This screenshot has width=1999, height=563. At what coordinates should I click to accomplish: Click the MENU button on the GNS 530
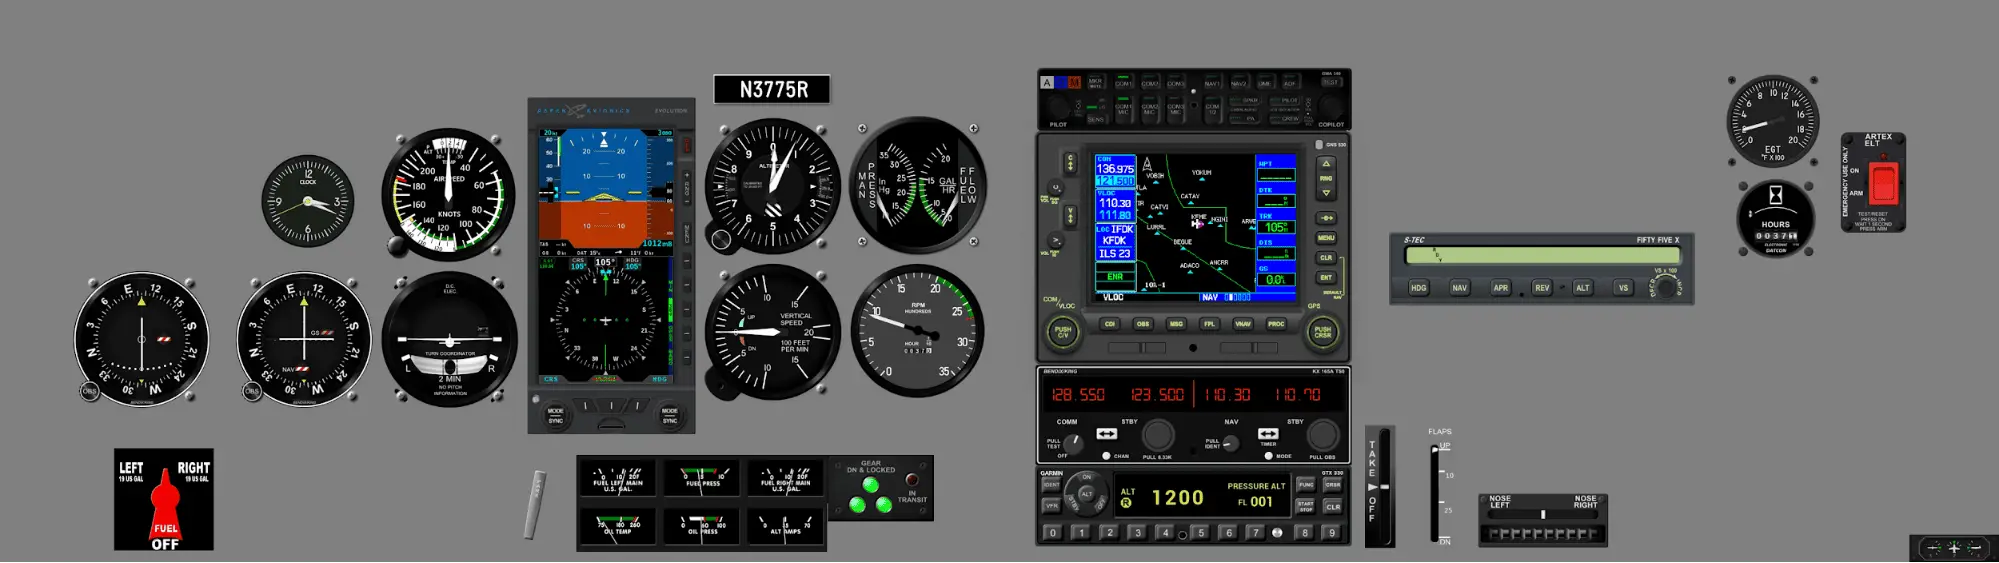tap(1326, 238)
